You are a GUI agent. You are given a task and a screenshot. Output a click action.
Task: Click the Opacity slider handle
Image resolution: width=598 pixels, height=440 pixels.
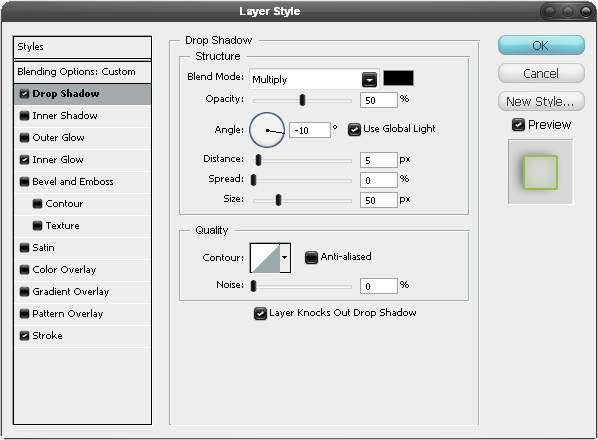302,100
